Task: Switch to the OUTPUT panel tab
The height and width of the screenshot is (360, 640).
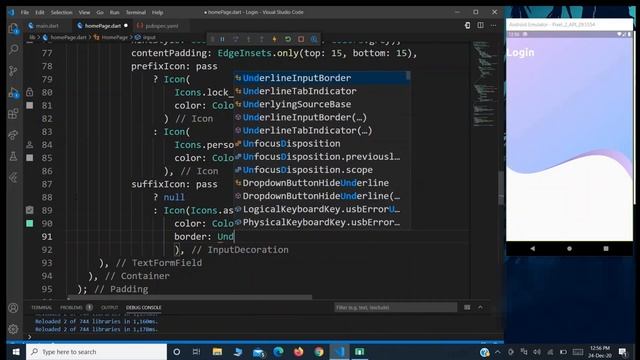Action: tap(109, 307)
